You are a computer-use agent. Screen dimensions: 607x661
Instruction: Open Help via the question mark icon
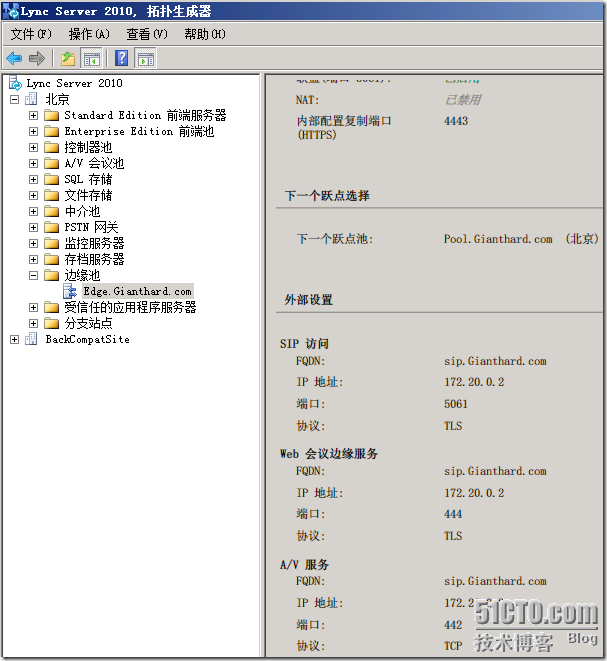coord(121,58)
